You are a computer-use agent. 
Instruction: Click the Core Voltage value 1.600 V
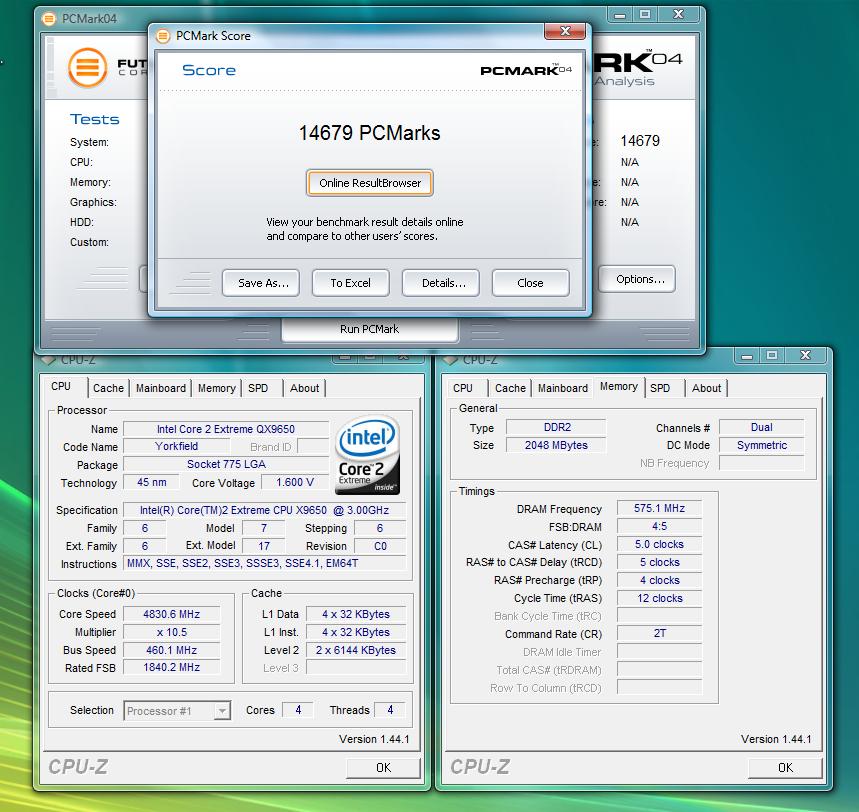click(x=295, y=482)
